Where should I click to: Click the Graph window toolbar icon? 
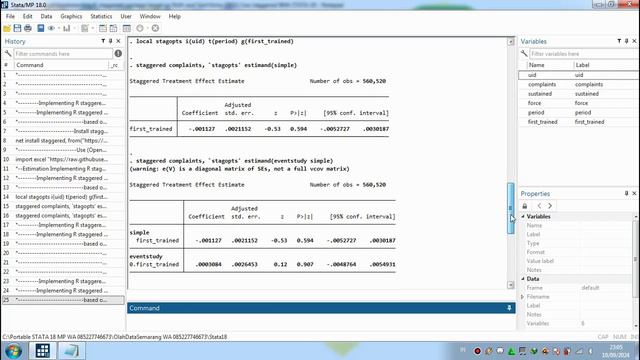point(66,28)
